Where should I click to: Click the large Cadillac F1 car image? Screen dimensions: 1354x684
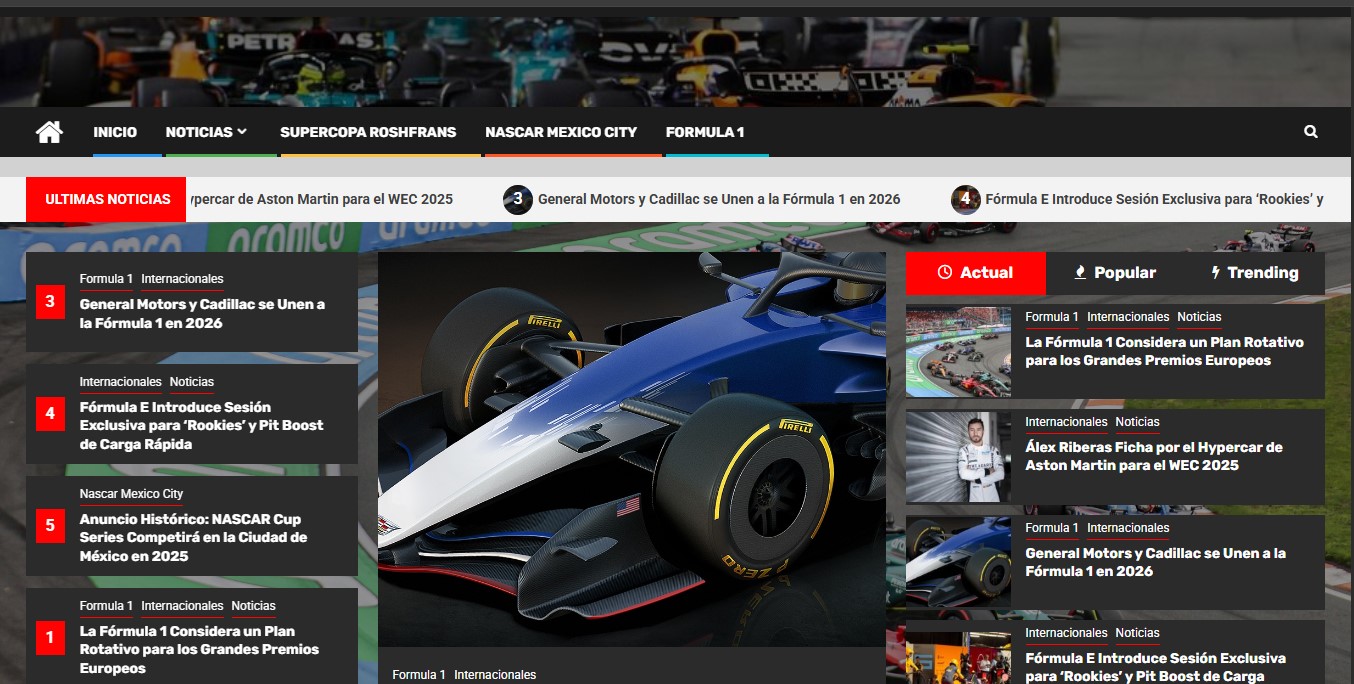(631, 448)
